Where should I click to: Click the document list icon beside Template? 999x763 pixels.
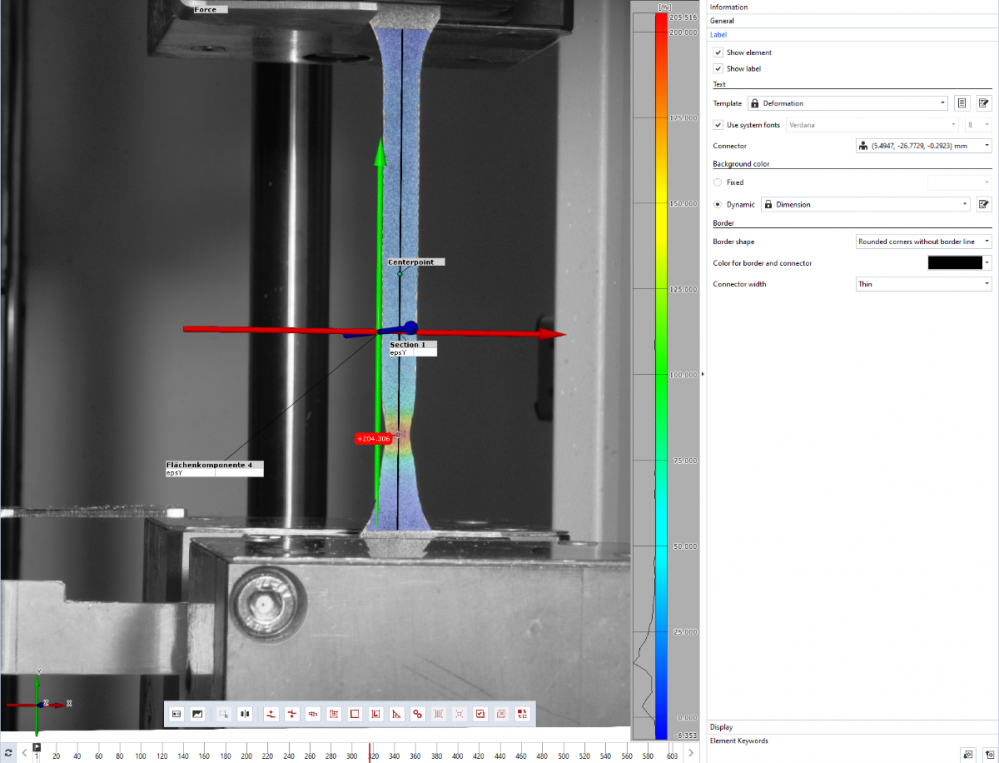pos(961,103)
